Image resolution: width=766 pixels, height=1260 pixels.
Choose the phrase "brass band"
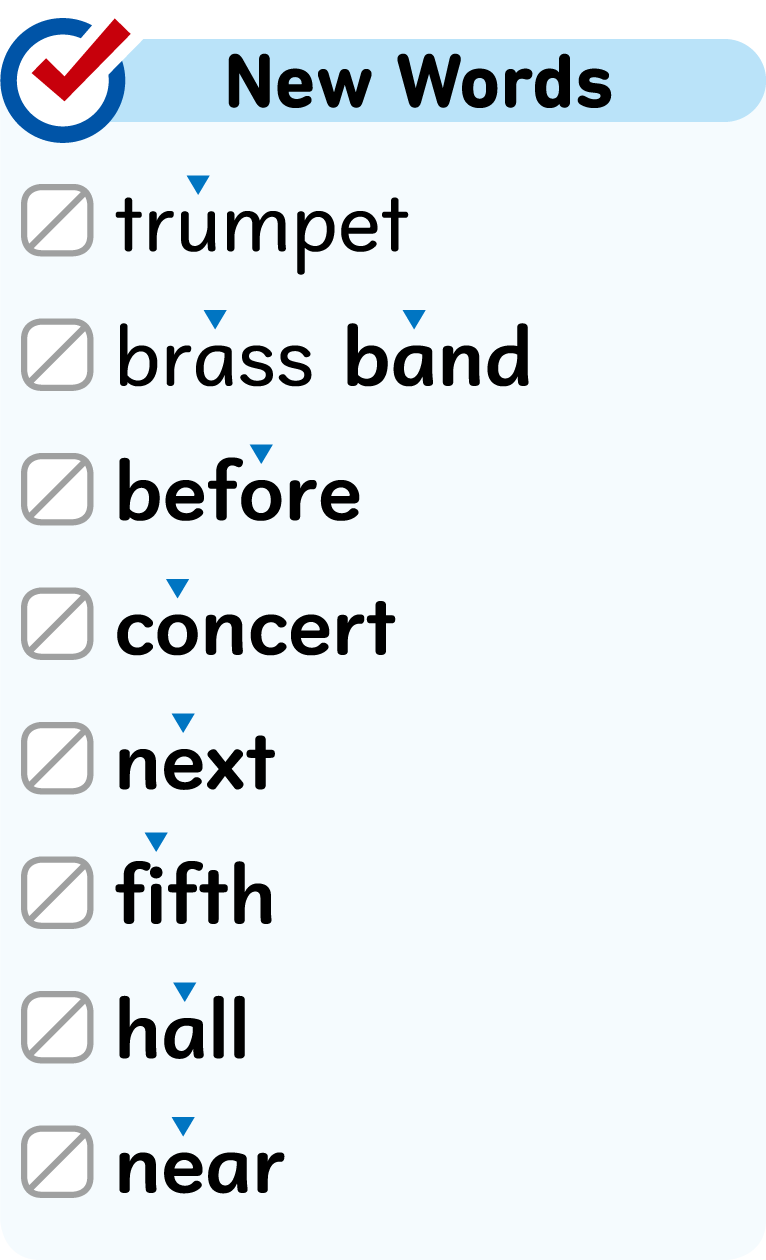coord(323,358)
